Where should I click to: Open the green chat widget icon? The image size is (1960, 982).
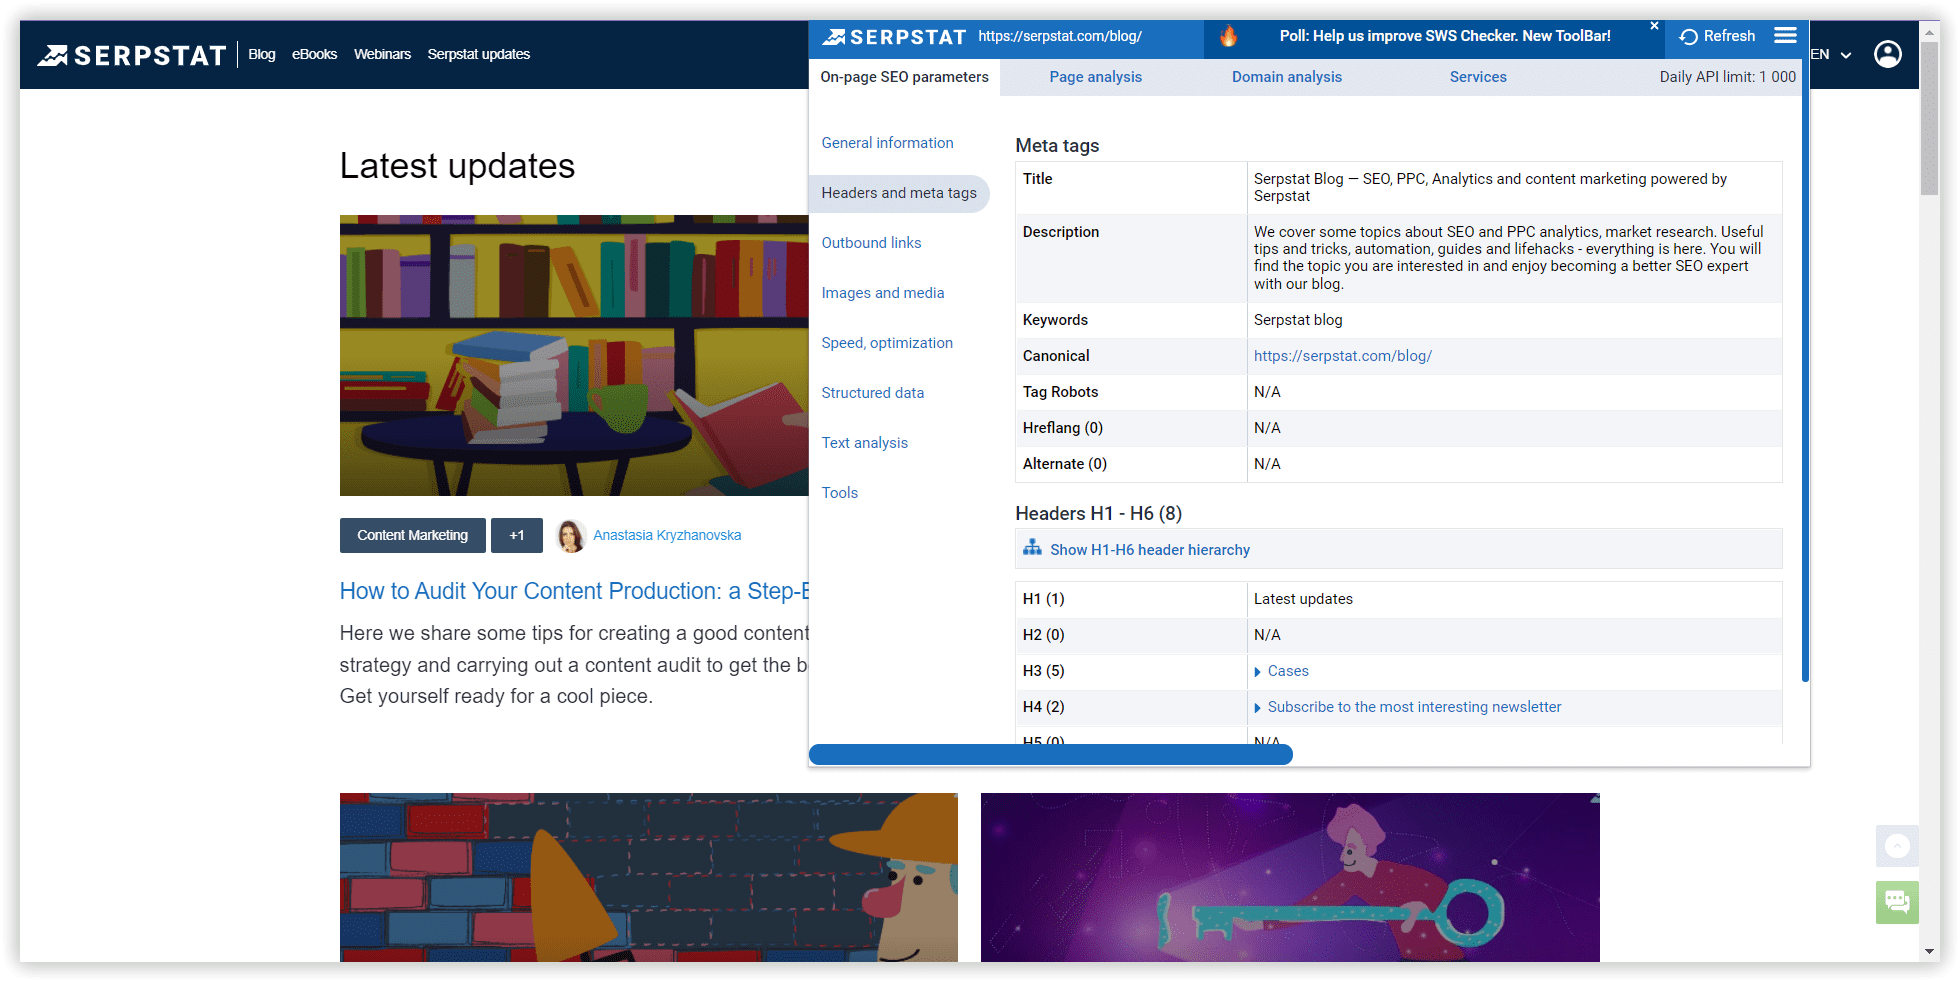[1897, 902]
